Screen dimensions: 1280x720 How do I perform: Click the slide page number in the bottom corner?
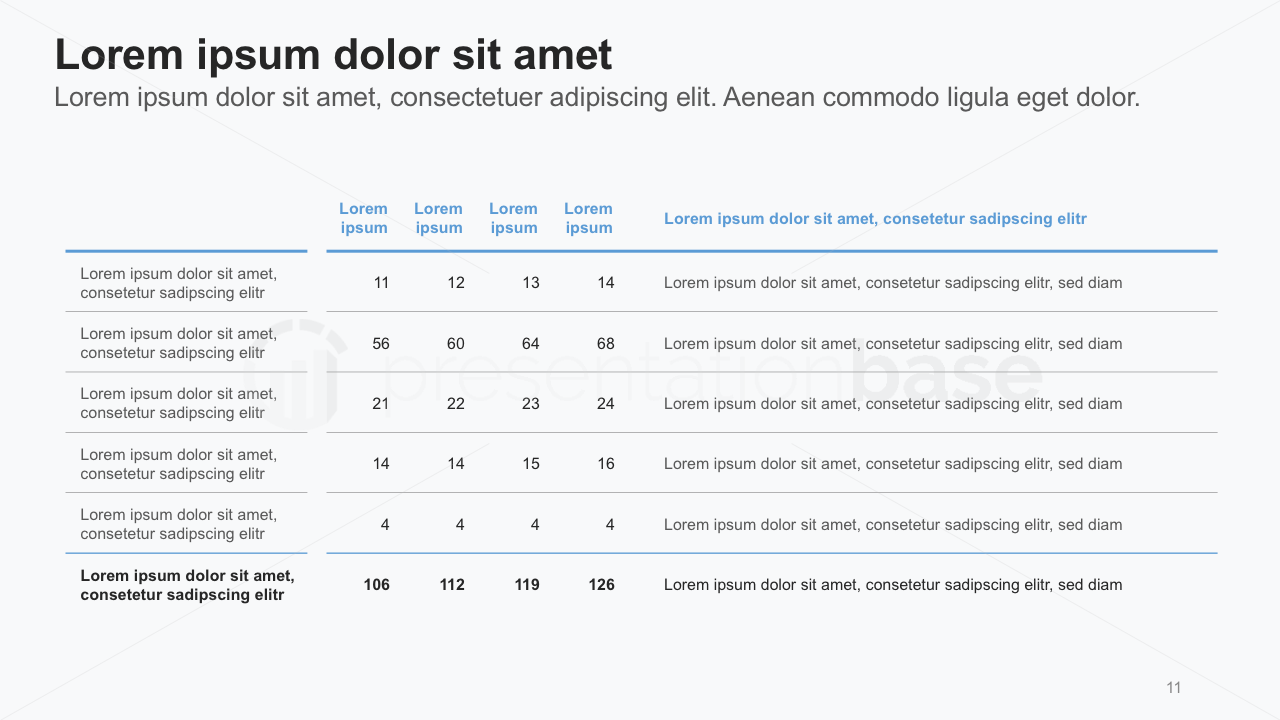click(x=1174, y=688)
